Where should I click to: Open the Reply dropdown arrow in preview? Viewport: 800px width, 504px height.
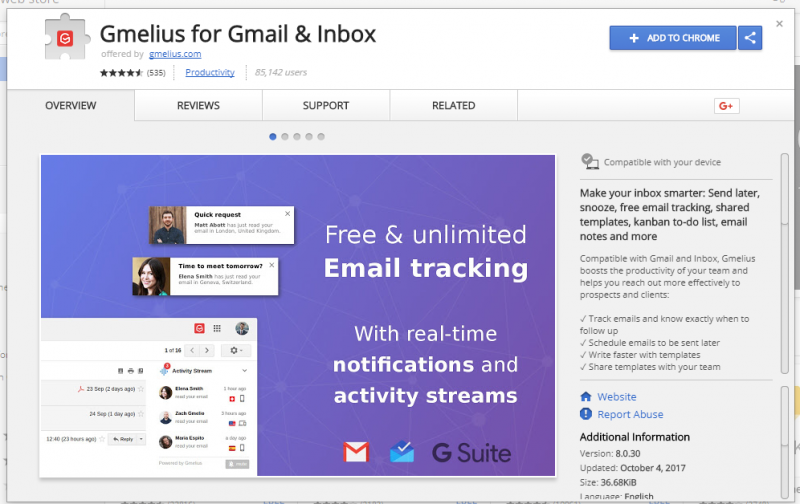(x=141, y=439)
